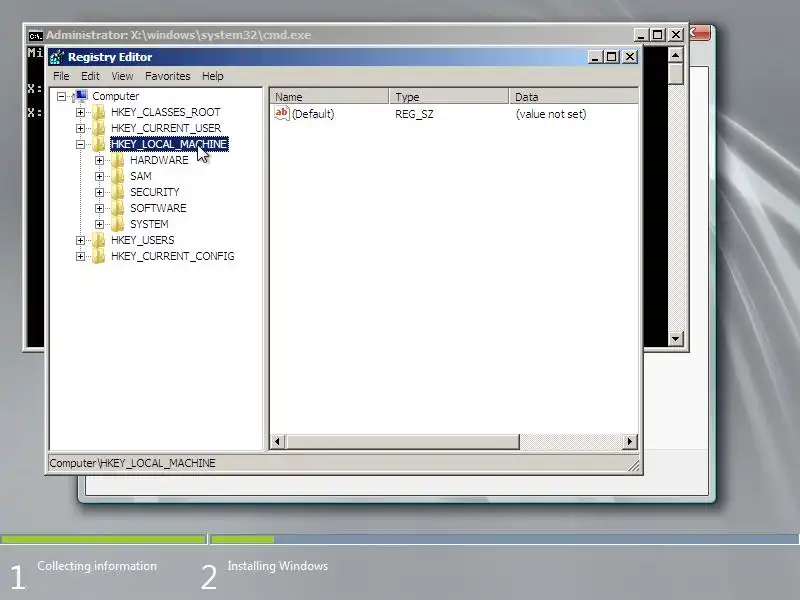Click the cmd.exe window scroll-down arrow
800x600 pixels.
pos(676,338)
